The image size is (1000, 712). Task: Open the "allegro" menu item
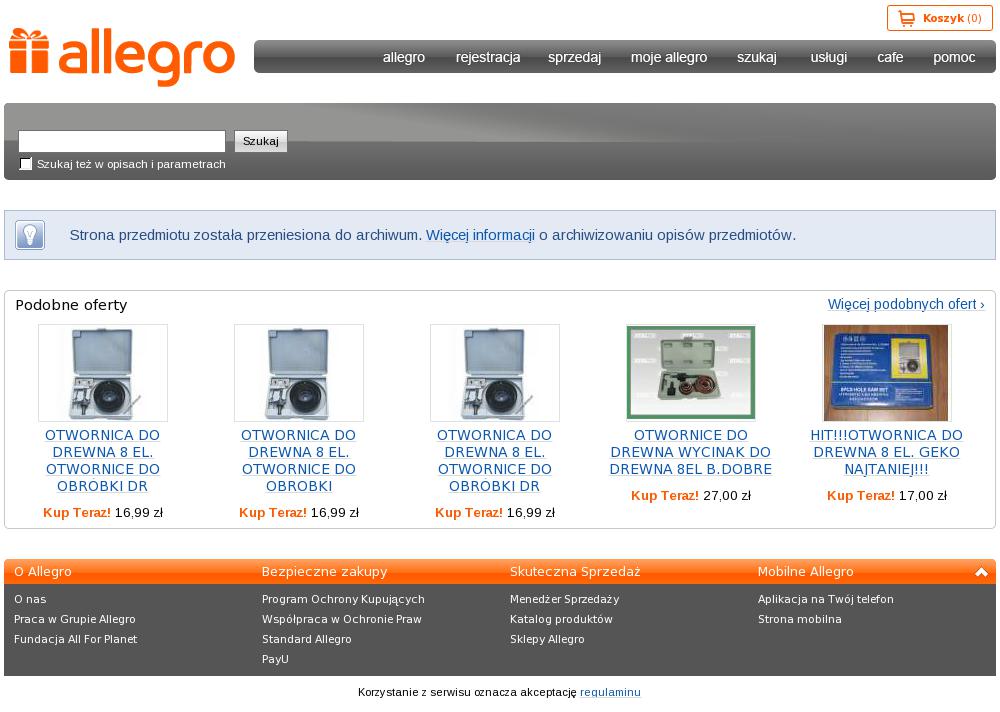point(404,57)
